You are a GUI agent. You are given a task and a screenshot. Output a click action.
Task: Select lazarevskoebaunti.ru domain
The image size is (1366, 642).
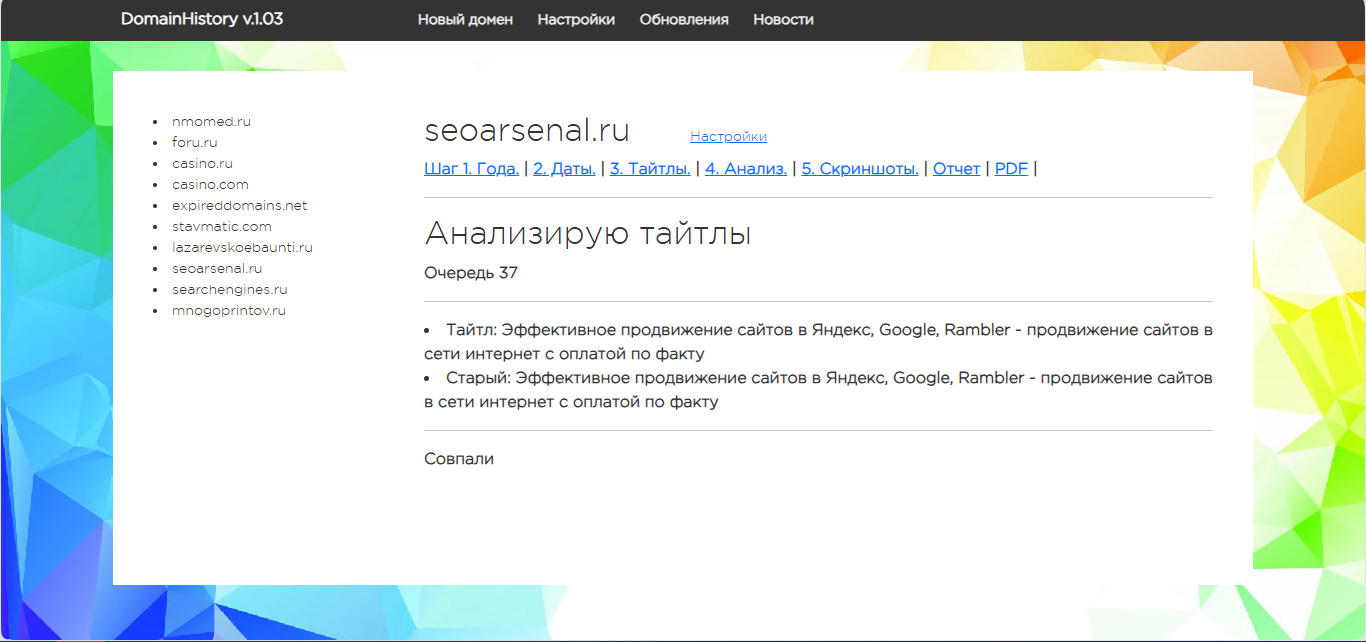click(242, 247)
